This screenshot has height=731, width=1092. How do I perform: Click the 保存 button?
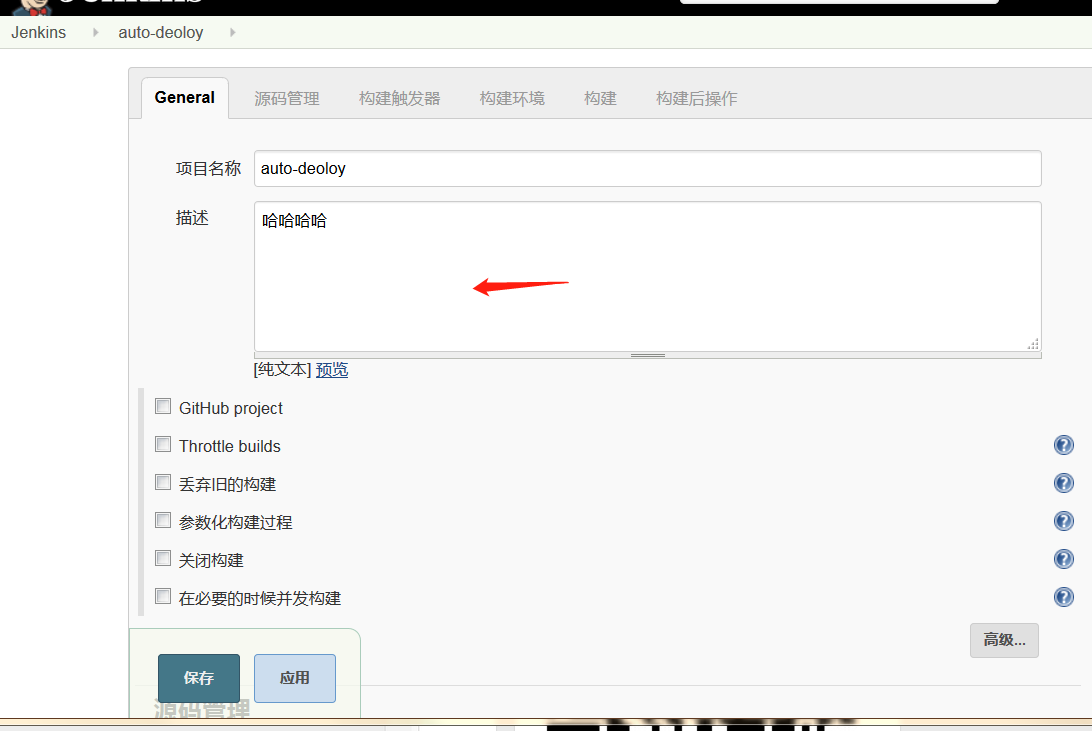[x=198, y=678]
